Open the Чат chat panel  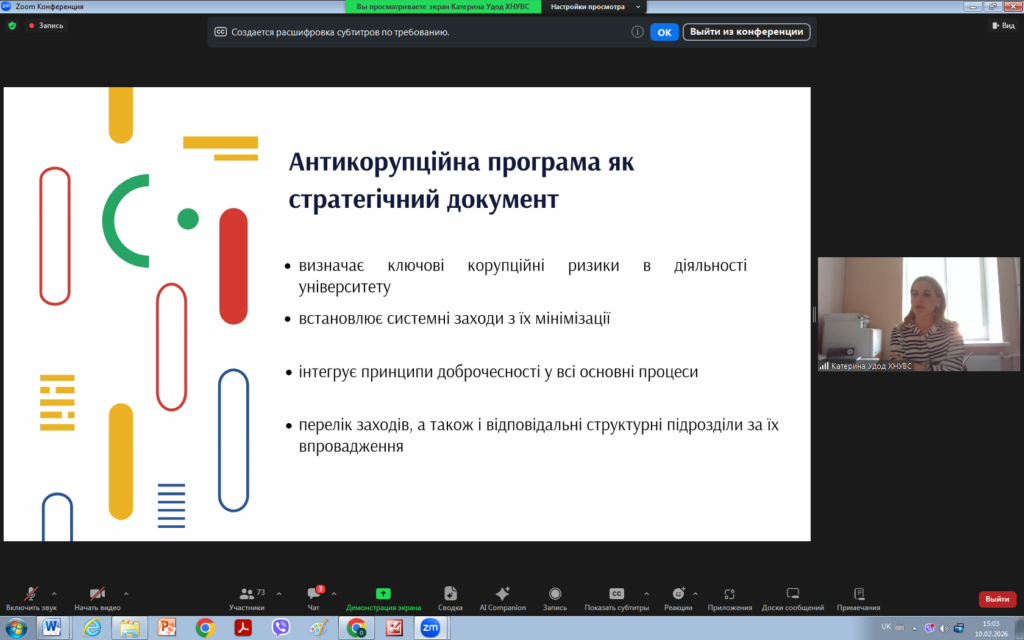(314, 594)
